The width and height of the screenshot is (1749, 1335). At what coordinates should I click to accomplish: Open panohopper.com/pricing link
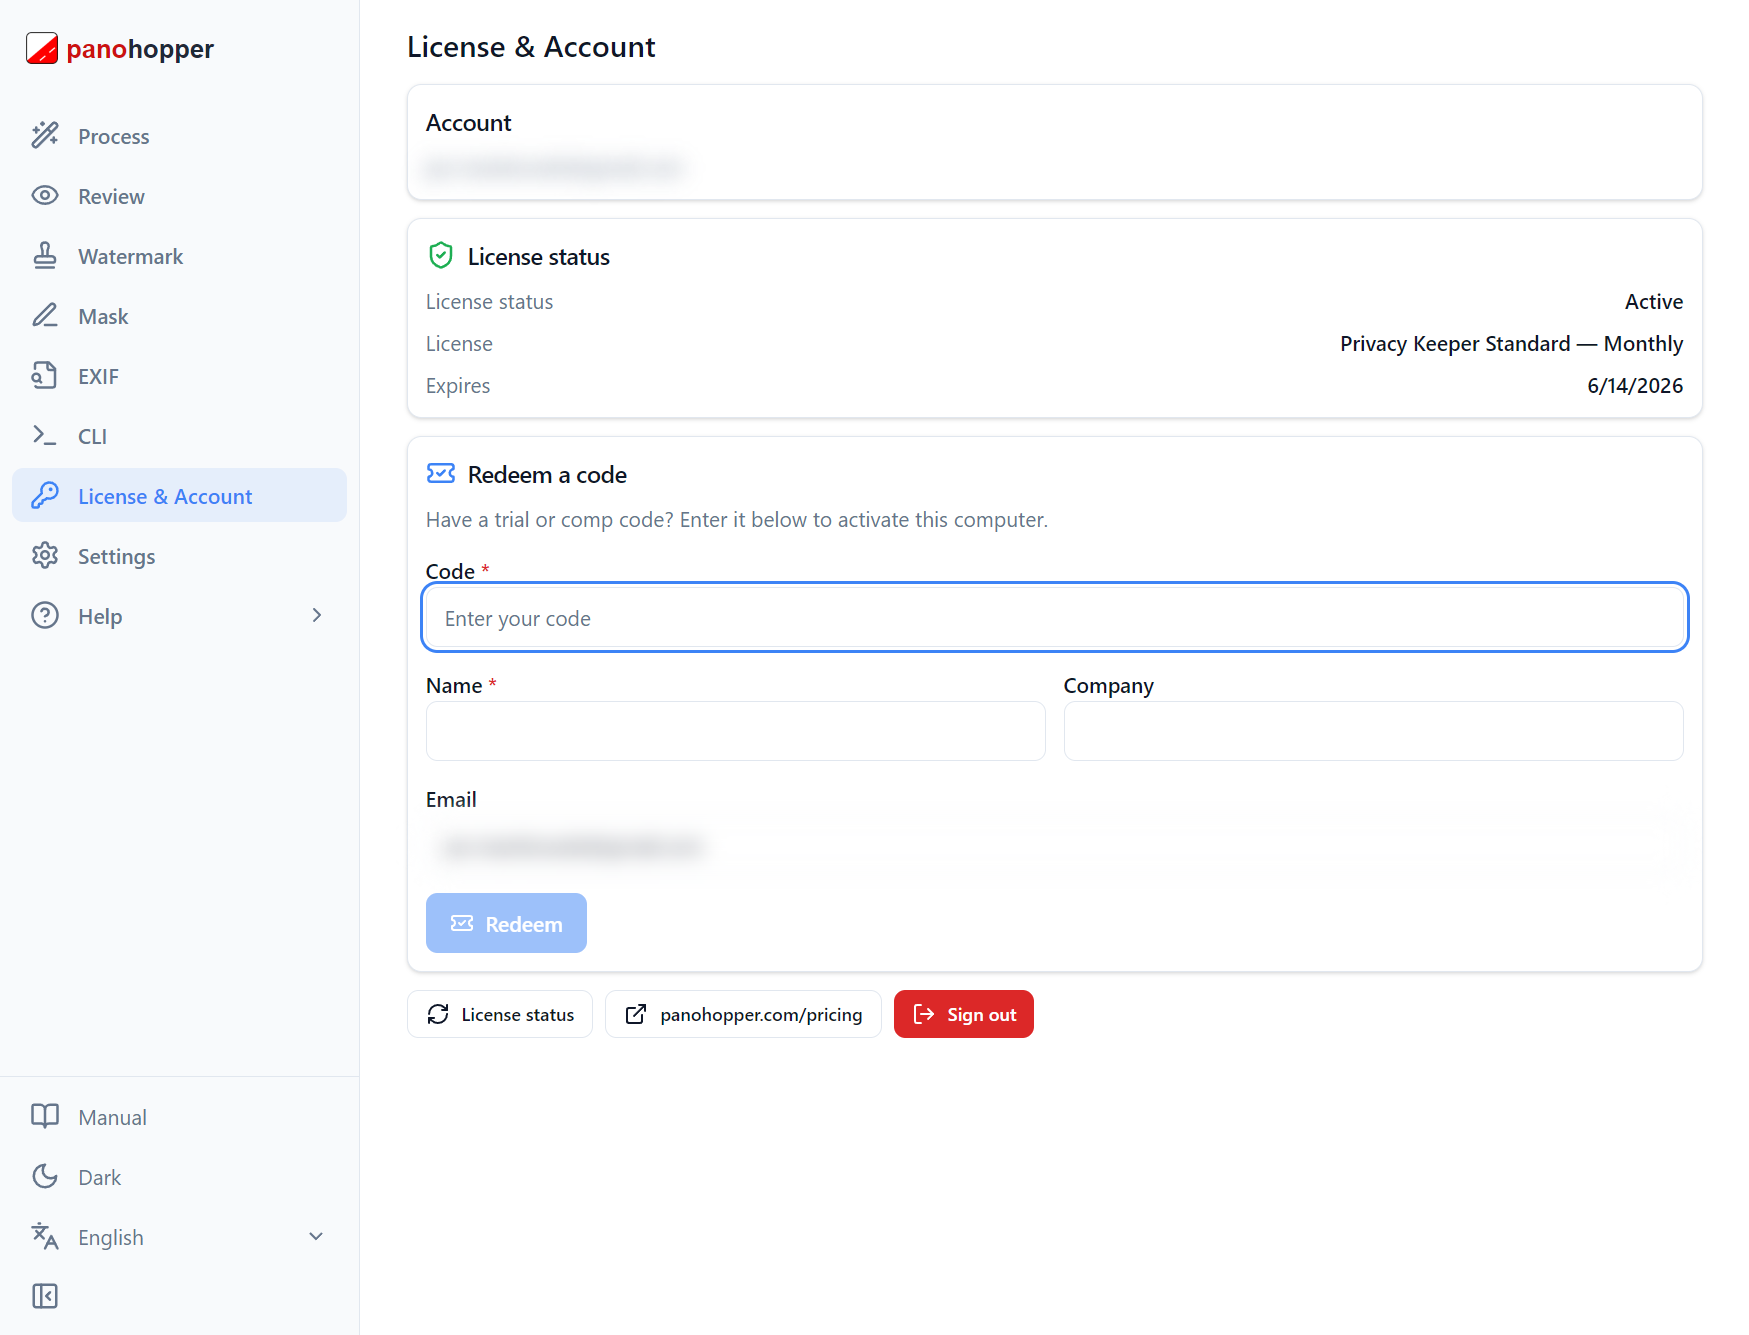[x=743, y=1014]
